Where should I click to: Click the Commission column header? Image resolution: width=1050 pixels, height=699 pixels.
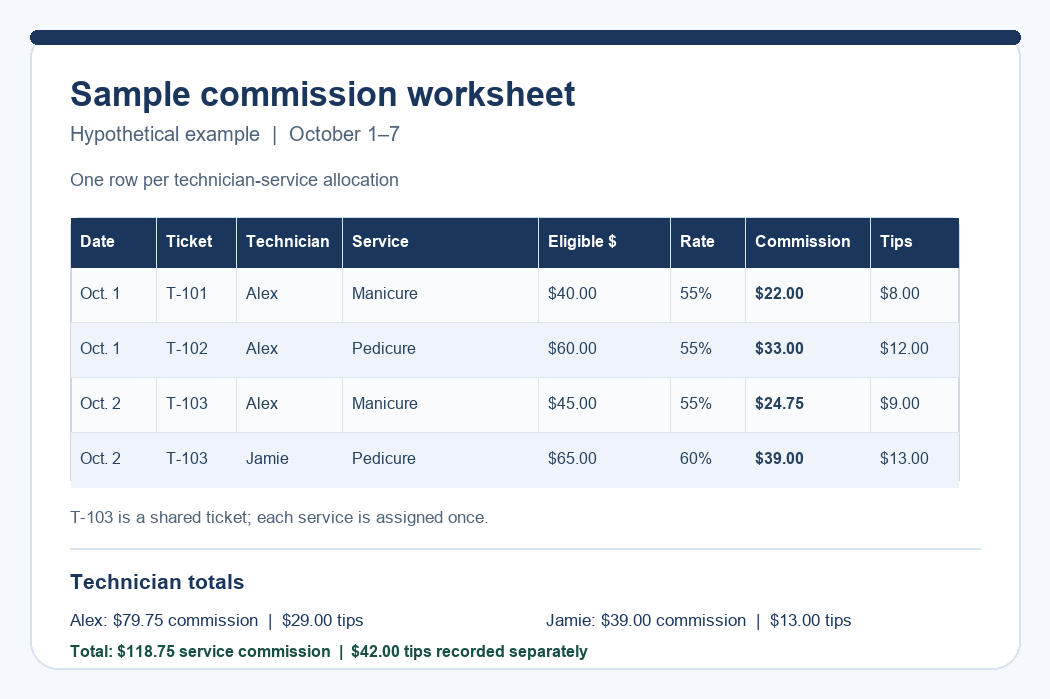click(808, 242)
